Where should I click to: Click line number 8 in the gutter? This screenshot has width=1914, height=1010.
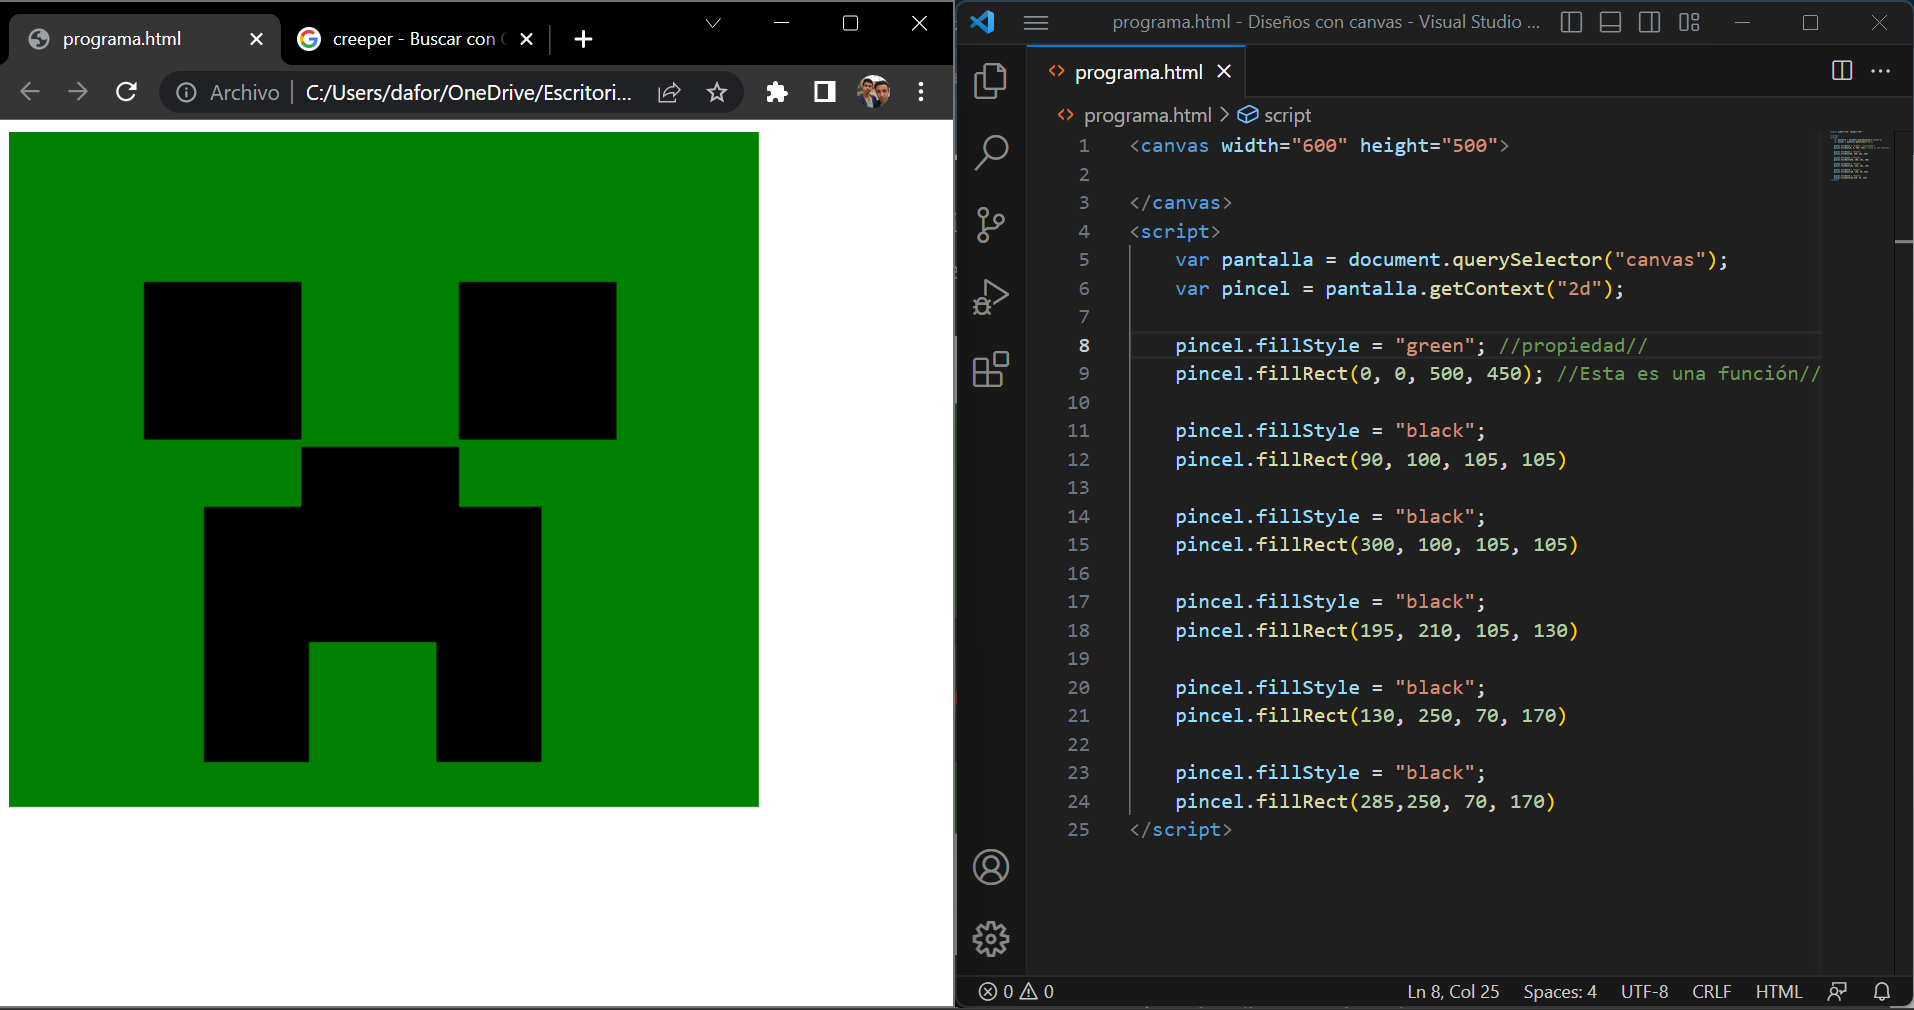1083,345
